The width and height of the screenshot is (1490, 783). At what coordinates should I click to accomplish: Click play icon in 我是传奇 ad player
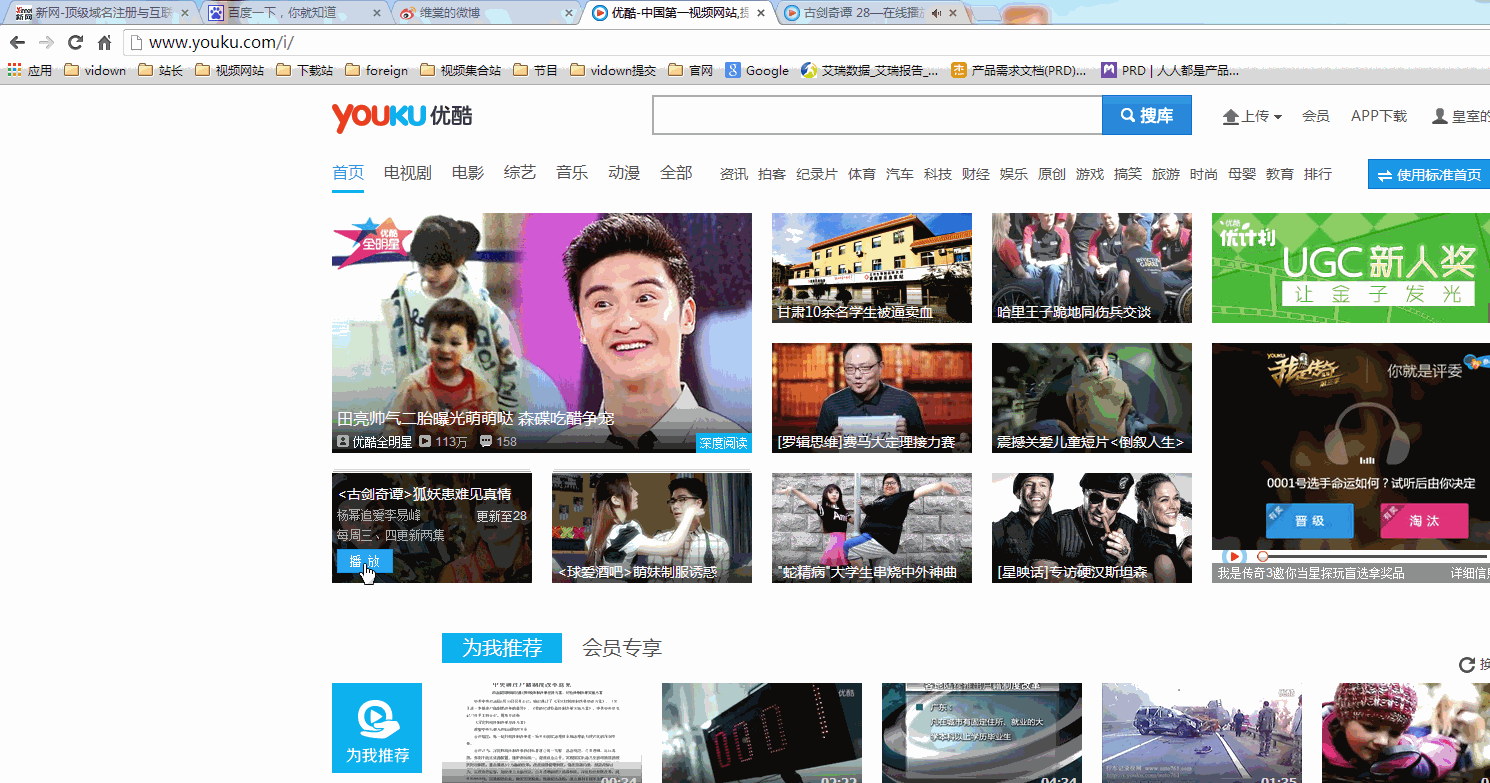point(1235,556)
